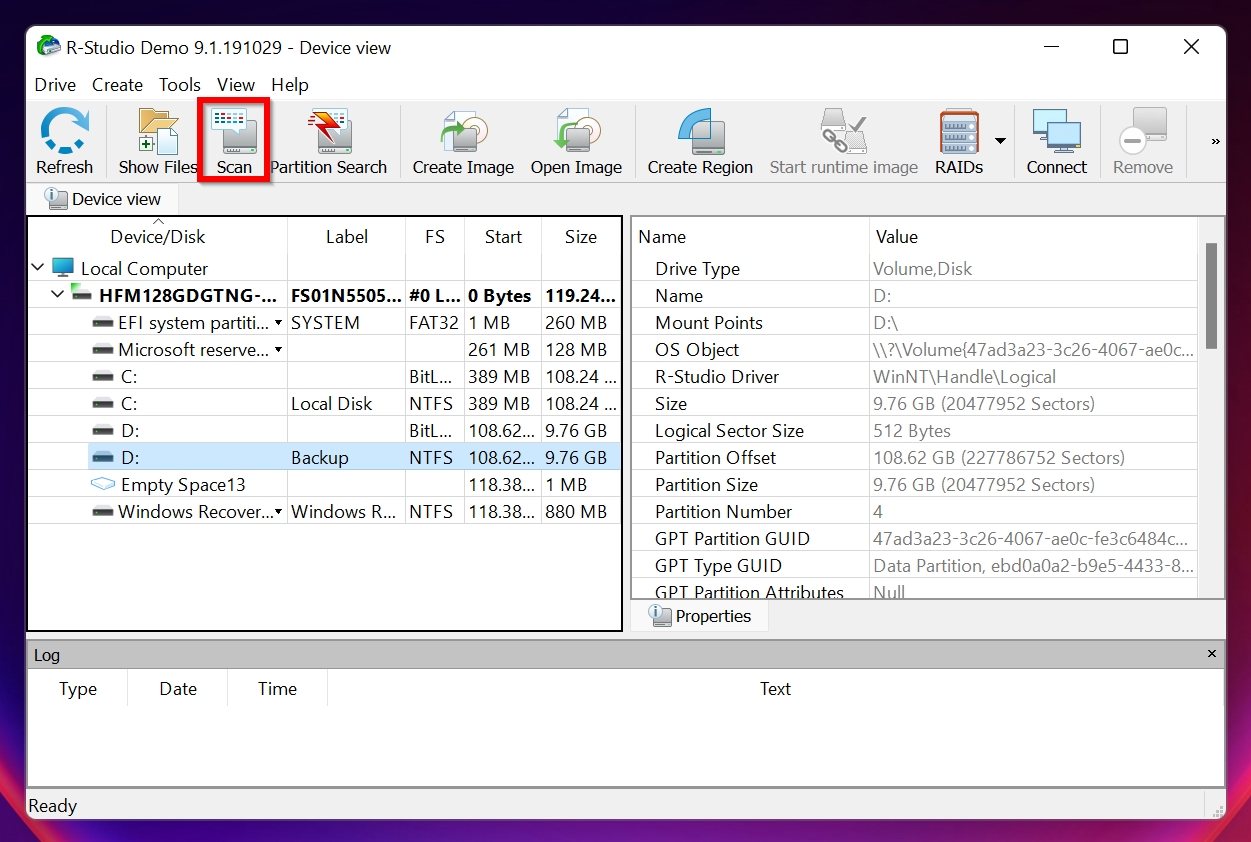The height and width of the screenshot is (842, 1251).
Task: Click the Label column header
Action: [x=347, y=237]
